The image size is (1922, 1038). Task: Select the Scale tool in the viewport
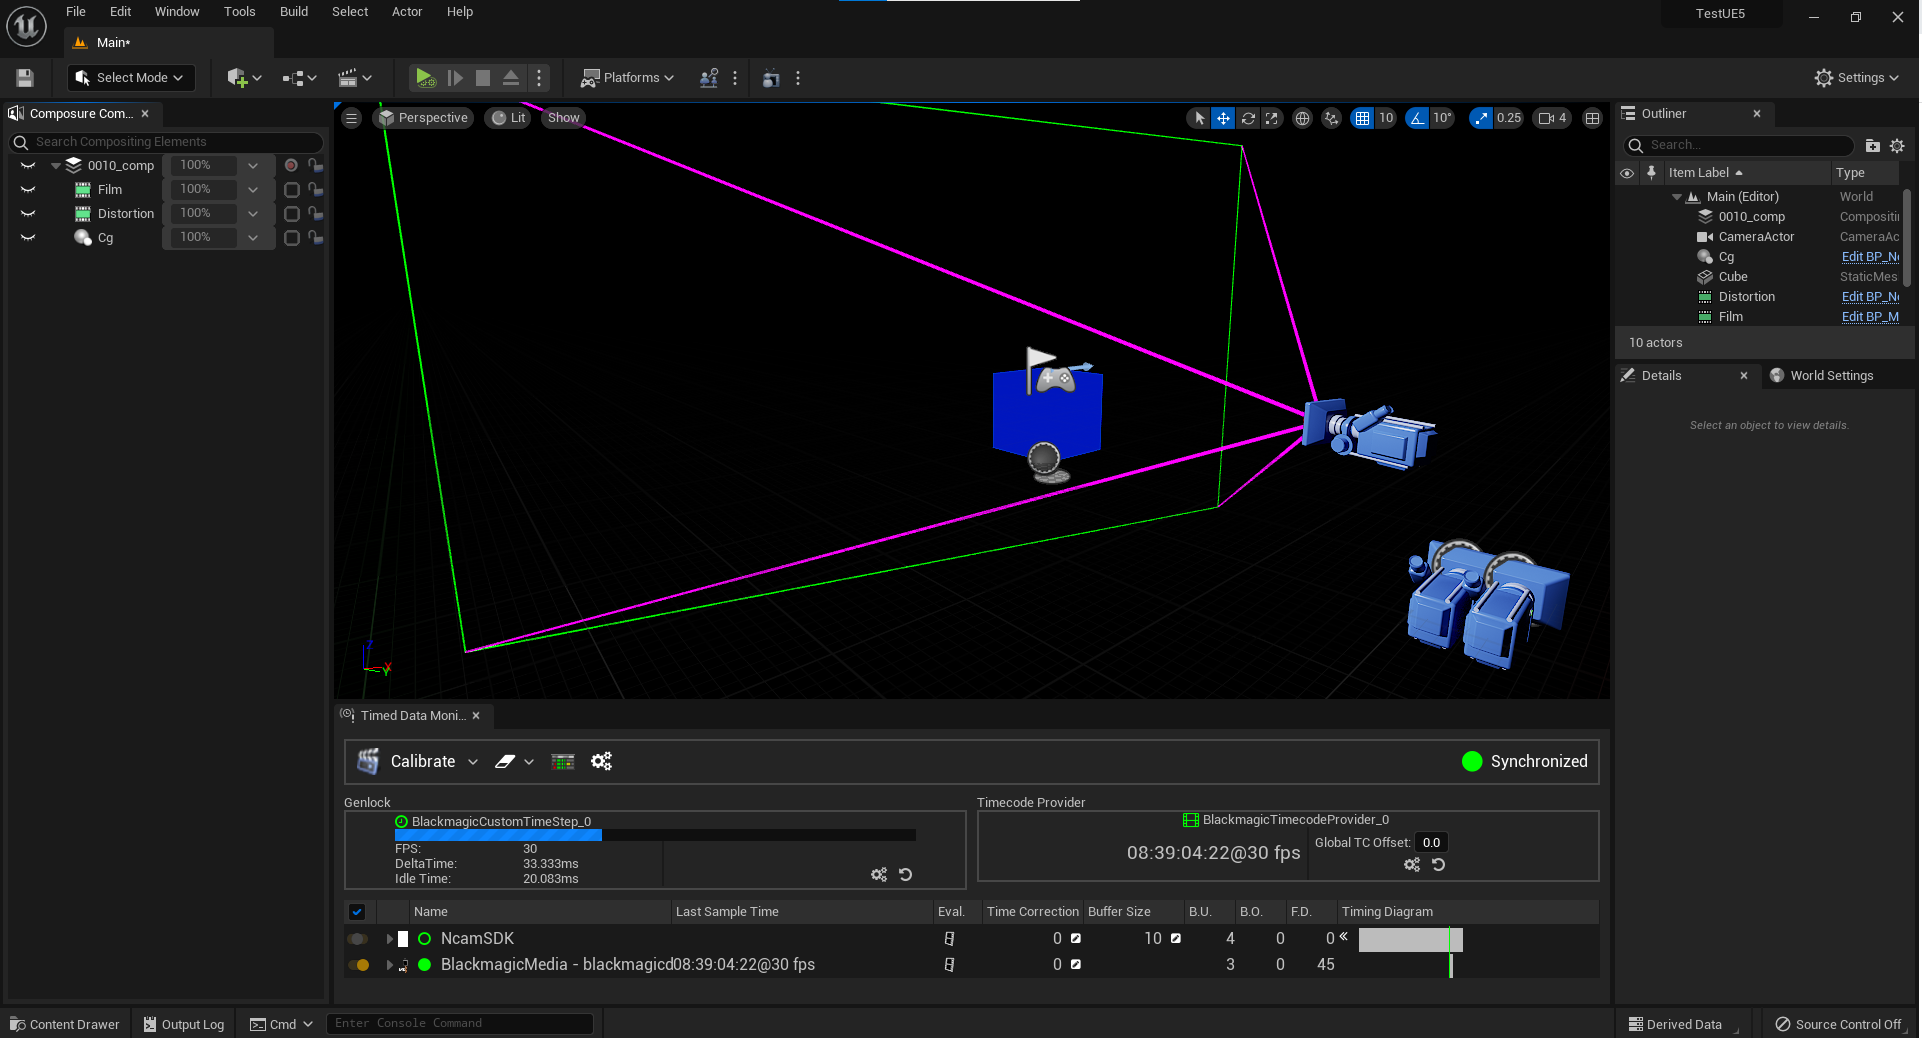coord(1272,118)
